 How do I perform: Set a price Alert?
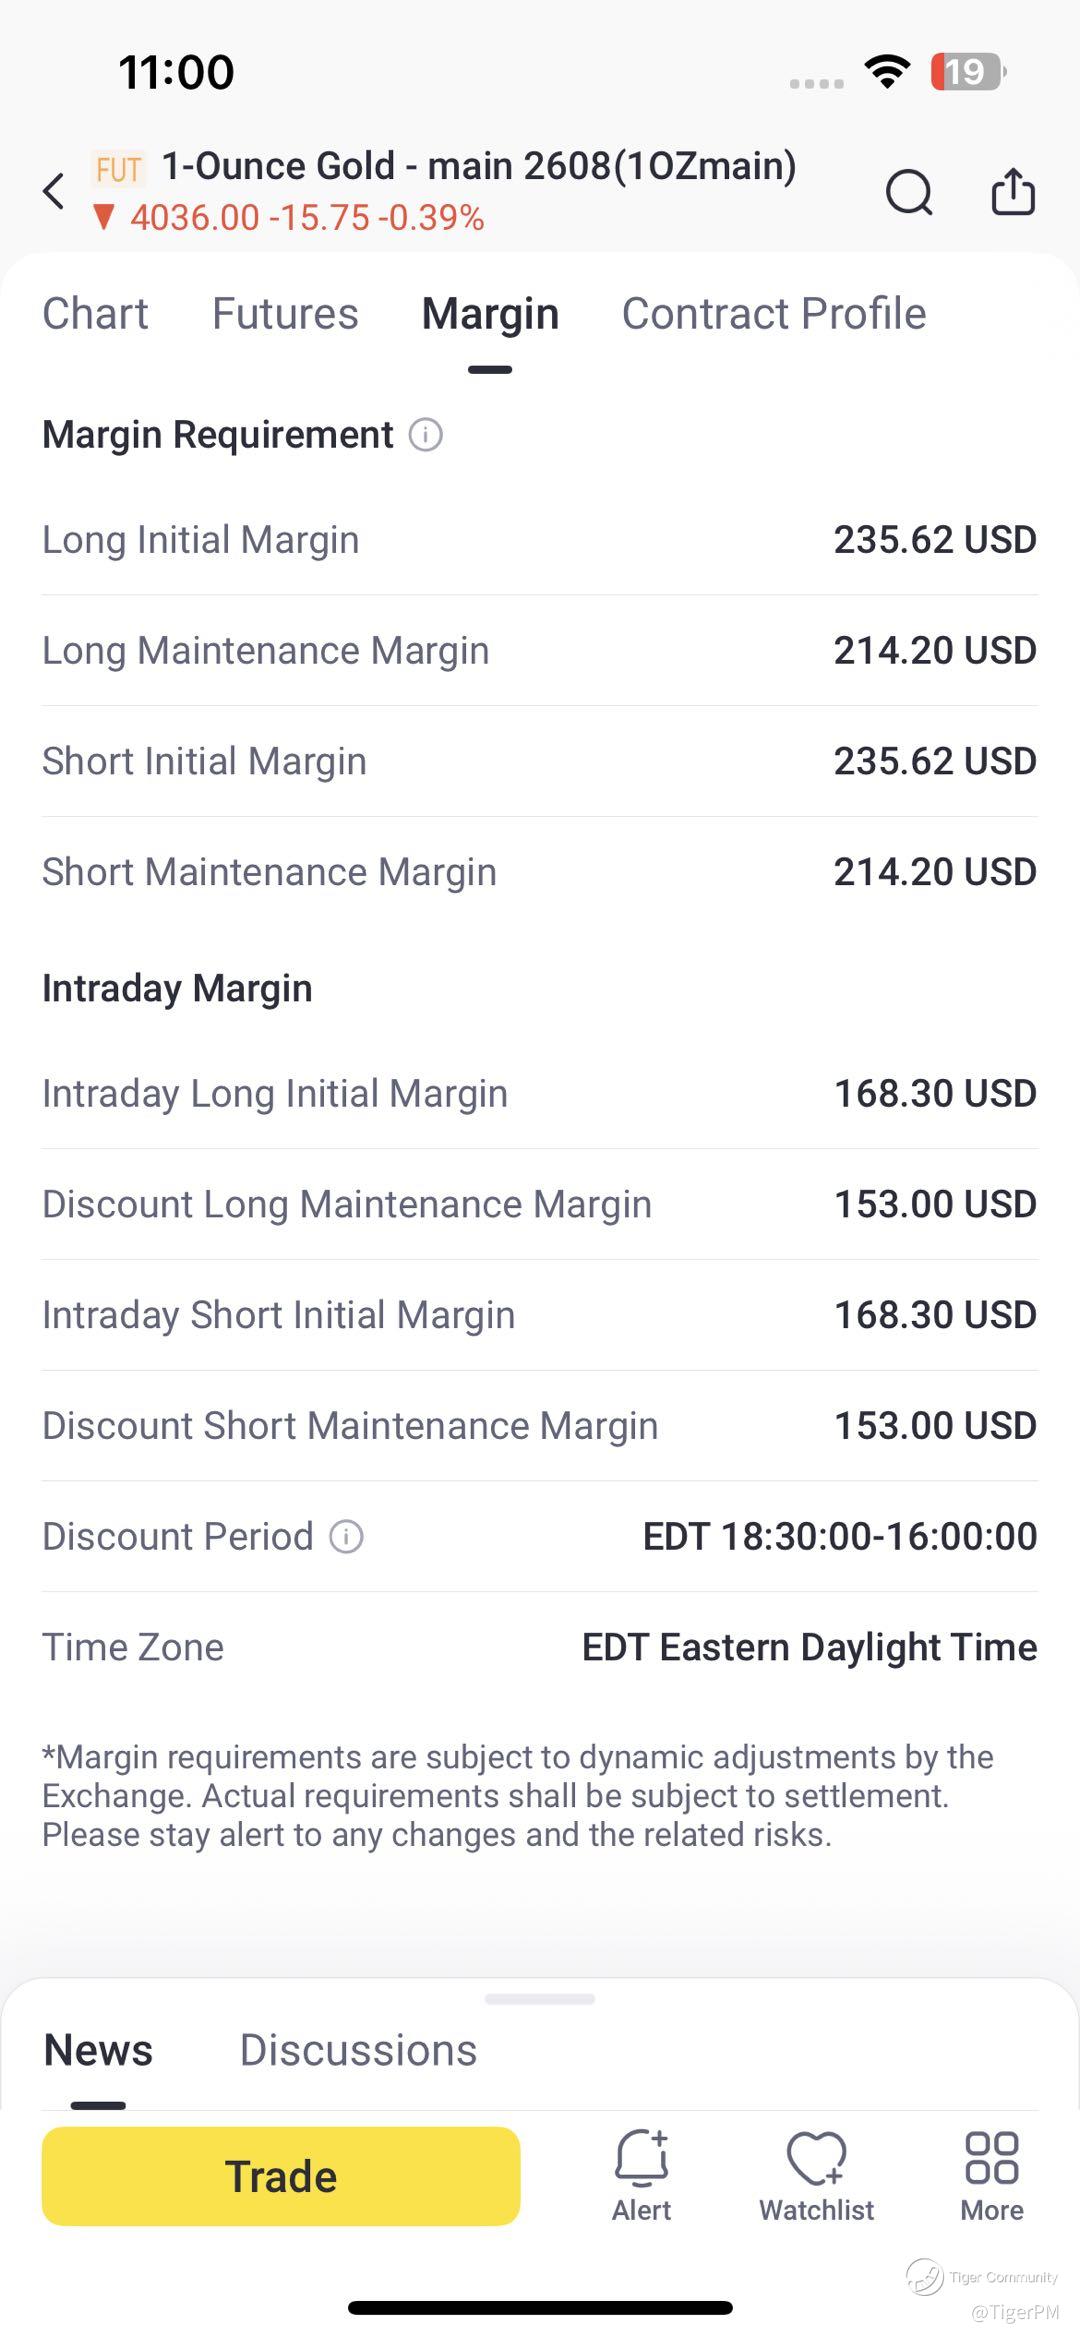641,2175
